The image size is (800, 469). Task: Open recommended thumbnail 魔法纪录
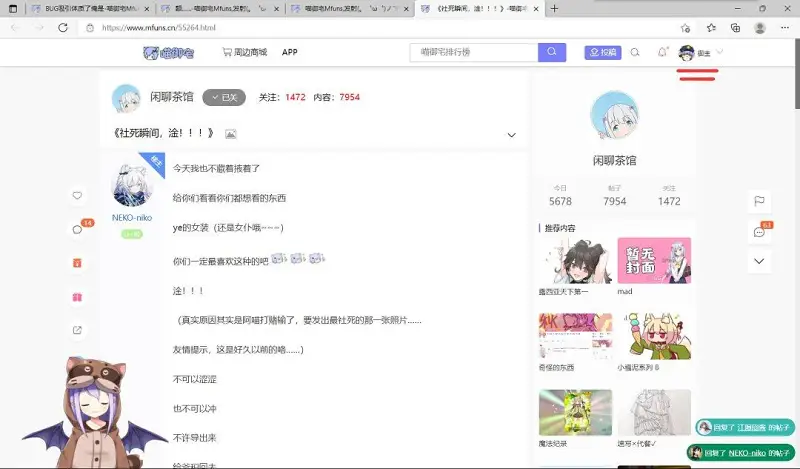pyautogui.click(x=575, y=412)
